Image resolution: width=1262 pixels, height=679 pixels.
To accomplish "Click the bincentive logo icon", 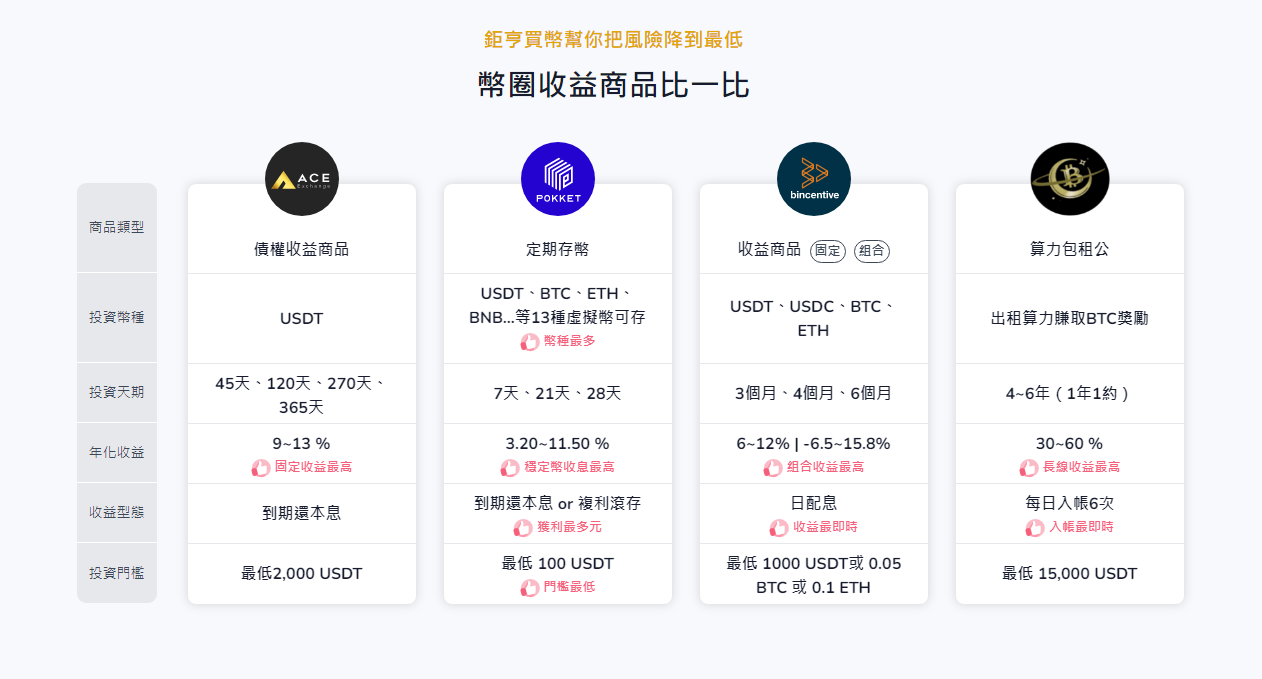I will (813, 180).
